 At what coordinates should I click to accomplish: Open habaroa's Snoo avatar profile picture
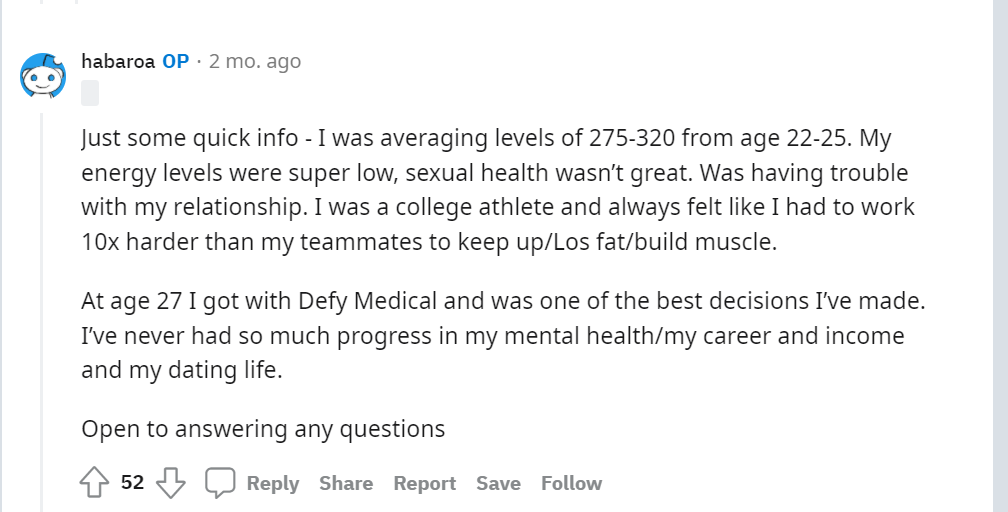click(x=43, y=76)
